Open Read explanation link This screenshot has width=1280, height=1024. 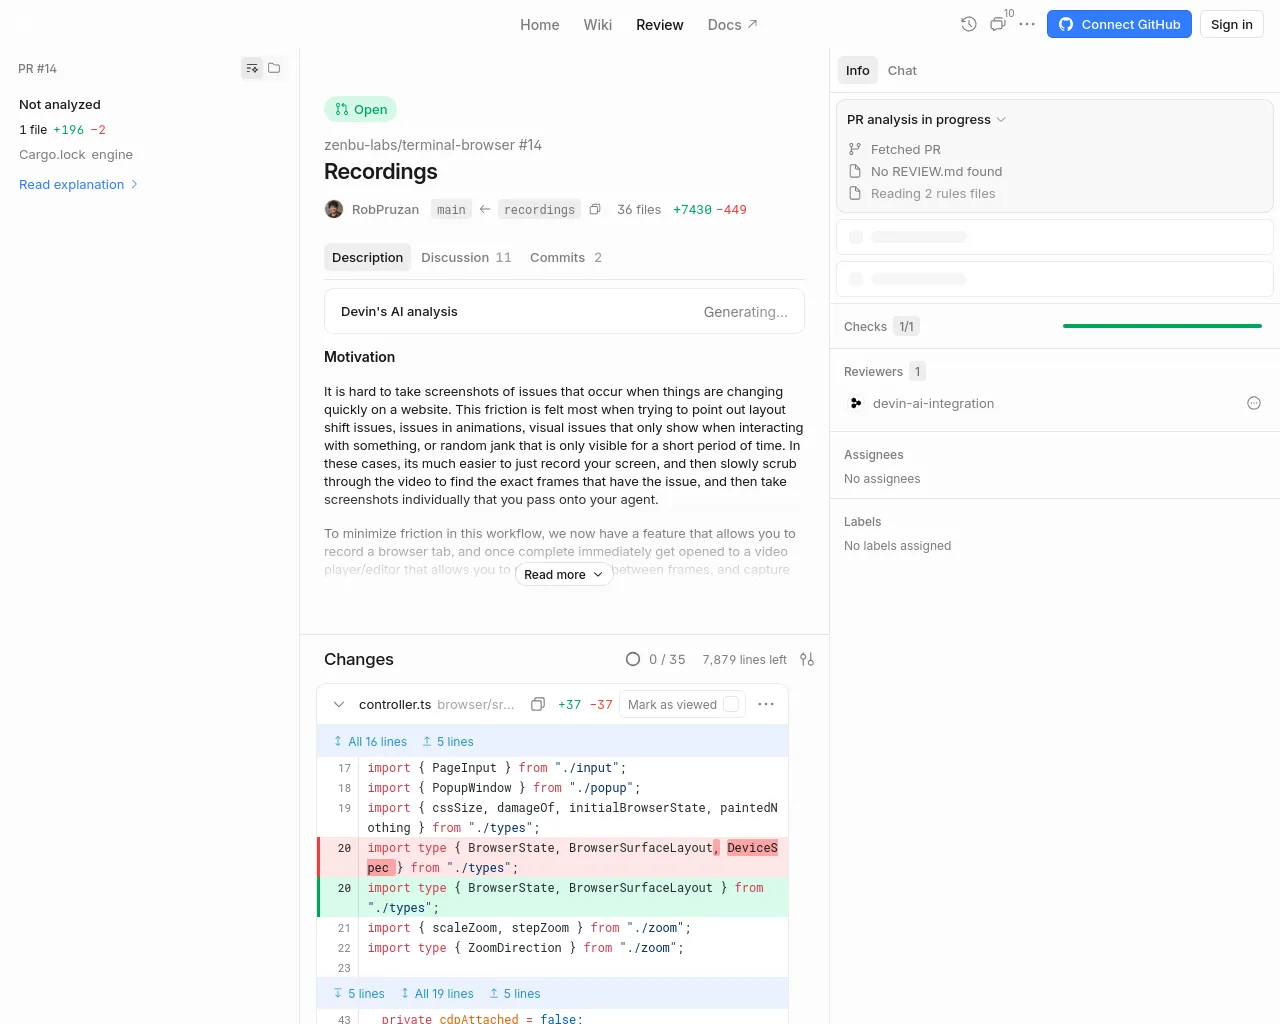(x=78, y=184)
